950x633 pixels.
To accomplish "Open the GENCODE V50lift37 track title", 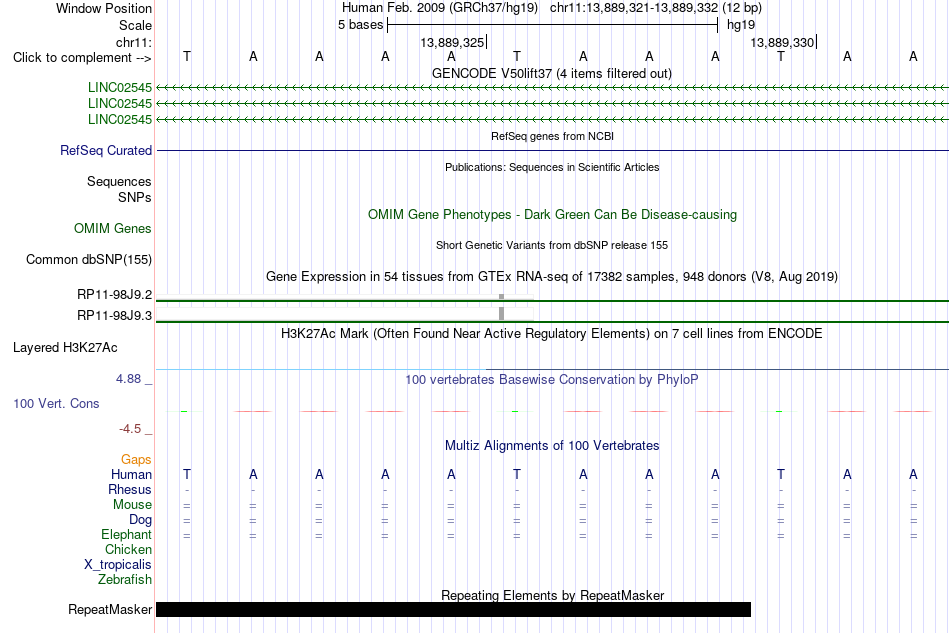I will (x=551, y=74).
